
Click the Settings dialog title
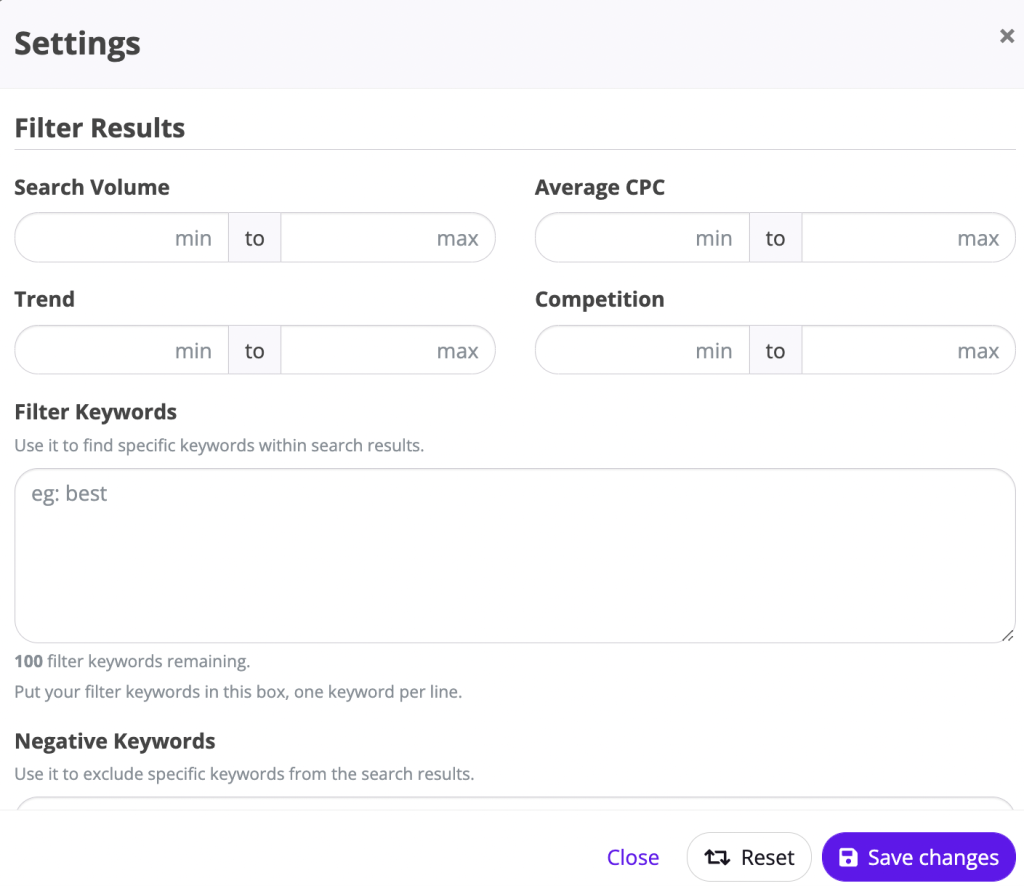pos(77,43)
